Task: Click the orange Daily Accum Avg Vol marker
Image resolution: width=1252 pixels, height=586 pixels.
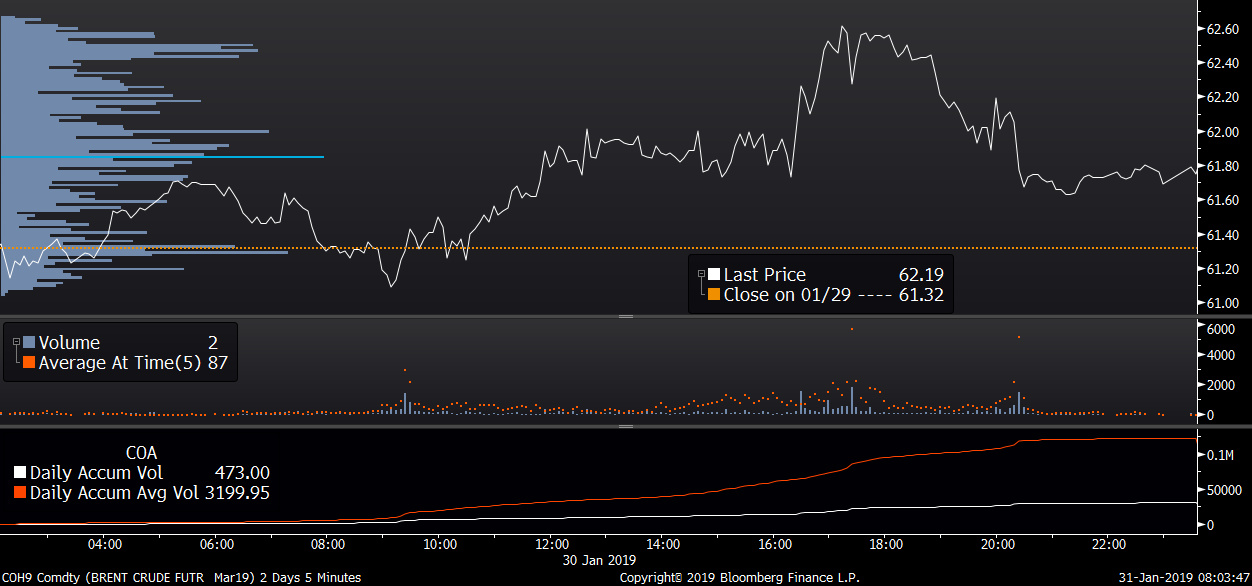Action: pyautogui.click(x=20, y=493)
